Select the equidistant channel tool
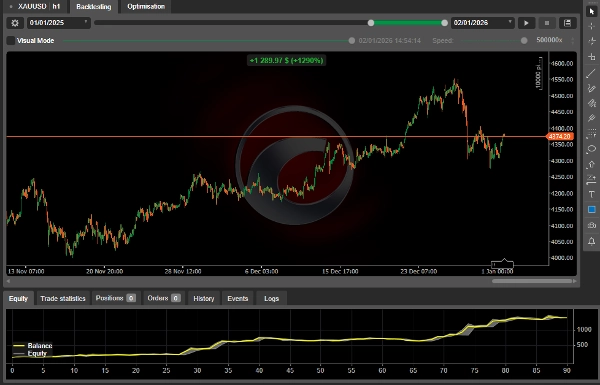600x385 pixels. click(592, 103)
